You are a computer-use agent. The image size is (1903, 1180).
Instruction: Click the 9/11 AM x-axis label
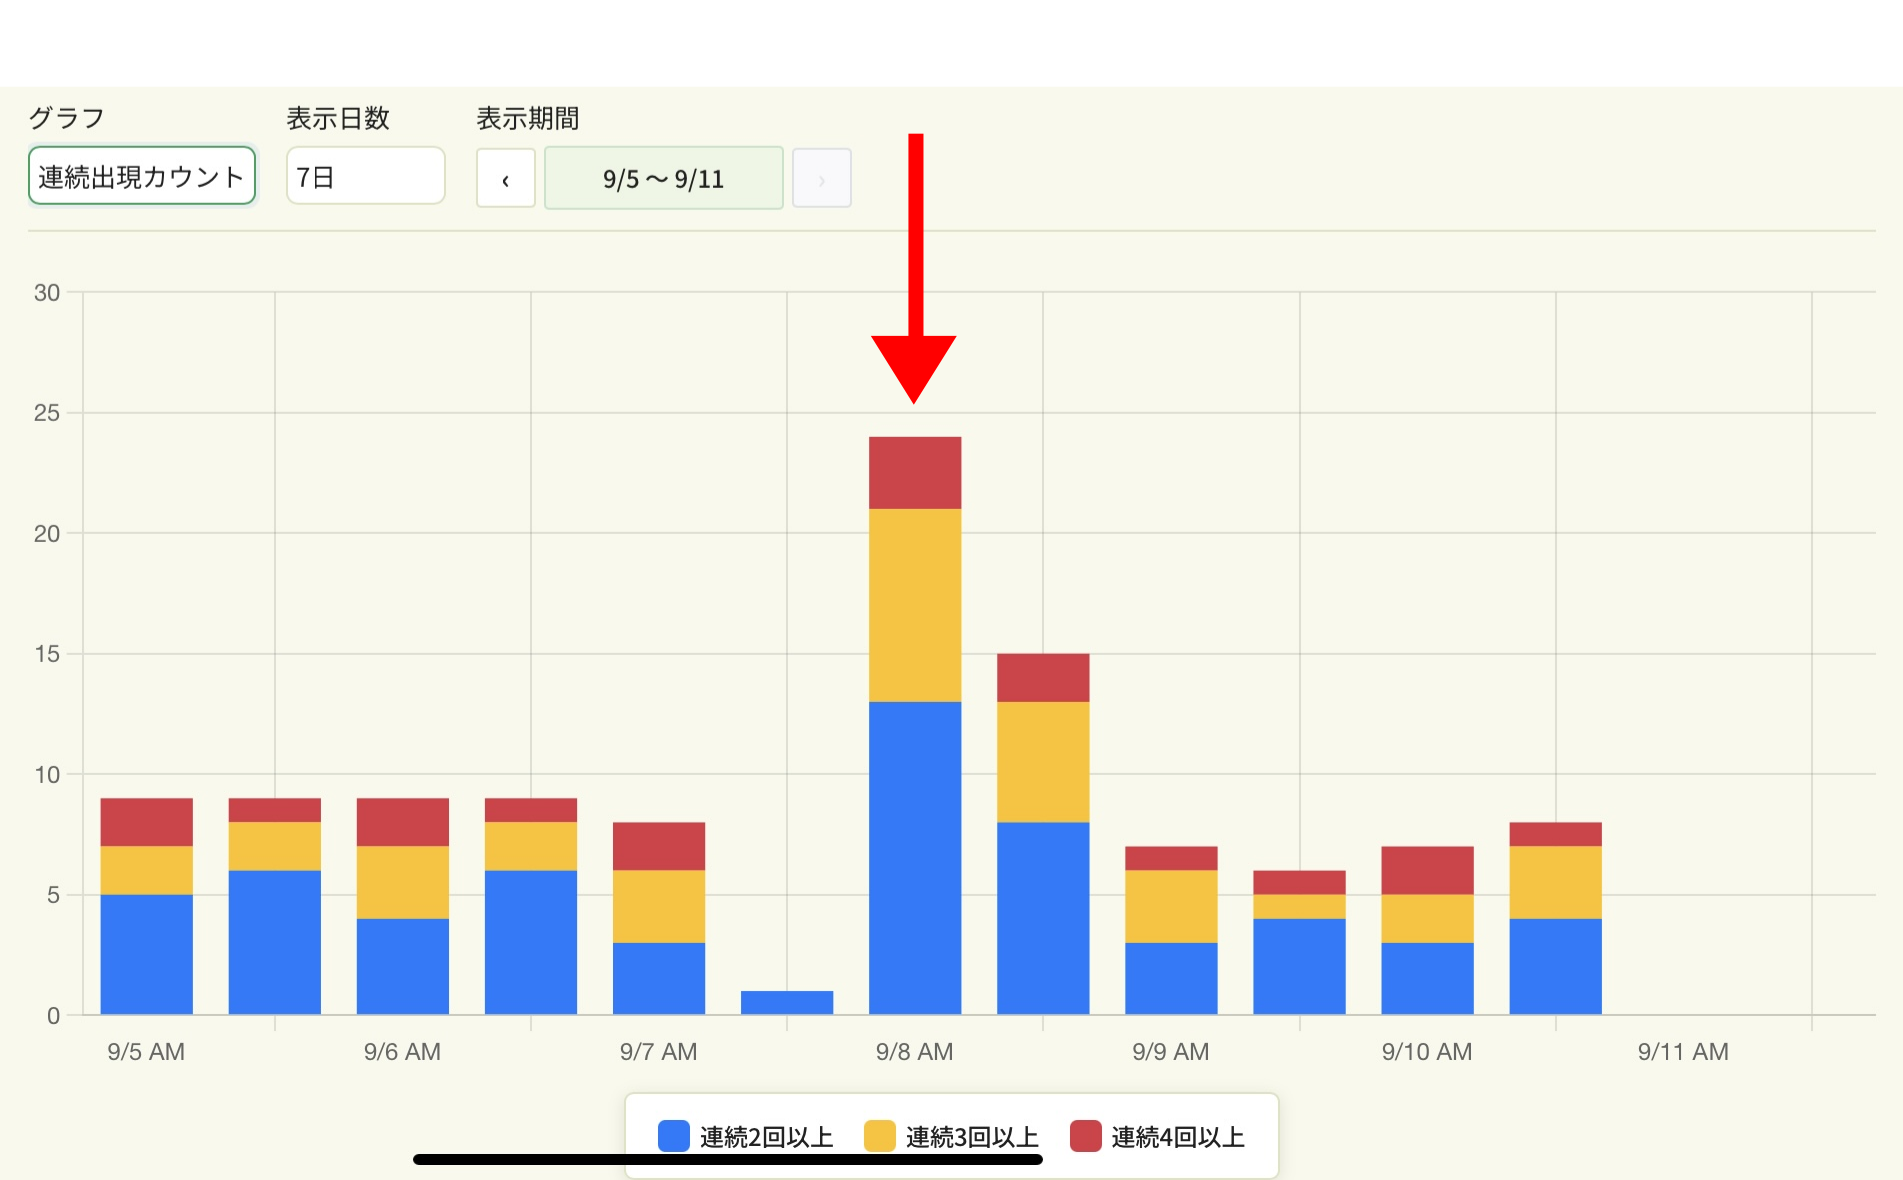pyautogui.click(x=1683, y=1052)
